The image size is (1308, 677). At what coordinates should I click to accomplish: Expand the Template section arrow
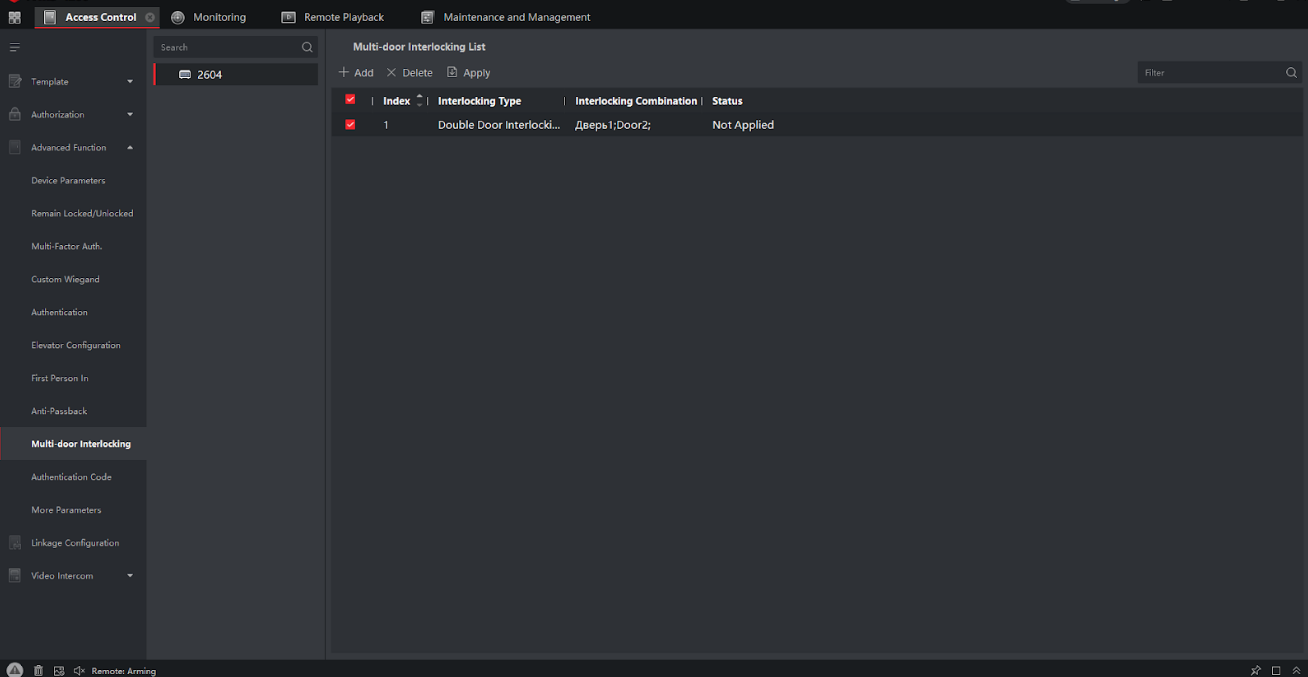pos(130,82)
